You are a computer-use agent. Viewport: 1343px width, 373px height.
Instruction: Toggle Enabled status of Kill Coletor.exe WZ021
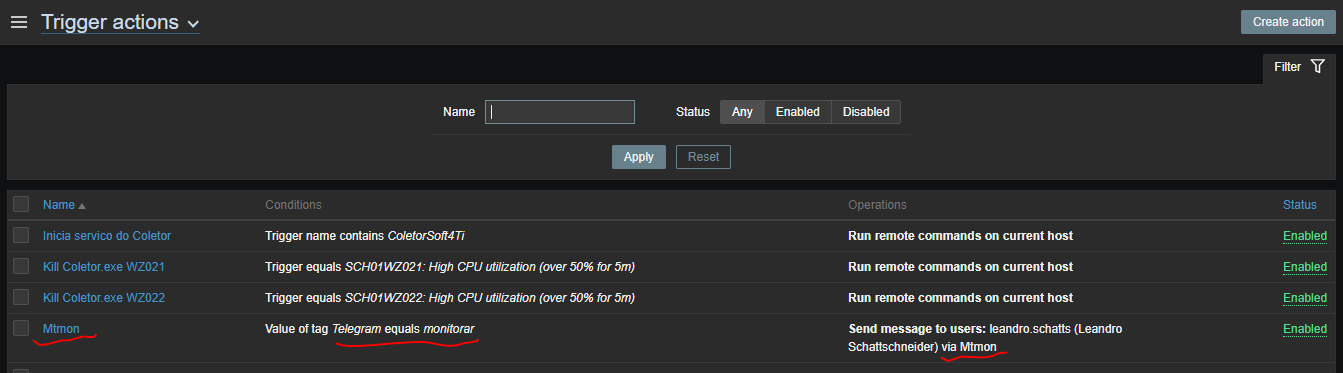[x=1305, y=267]
